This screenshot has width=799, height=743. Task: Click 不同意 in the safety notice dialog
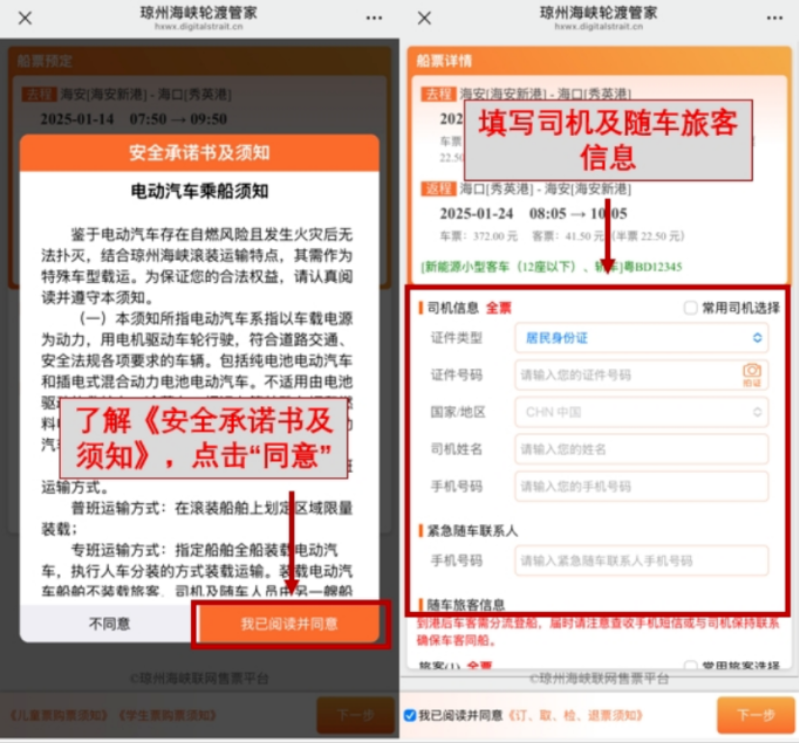[x=109, y=624]
